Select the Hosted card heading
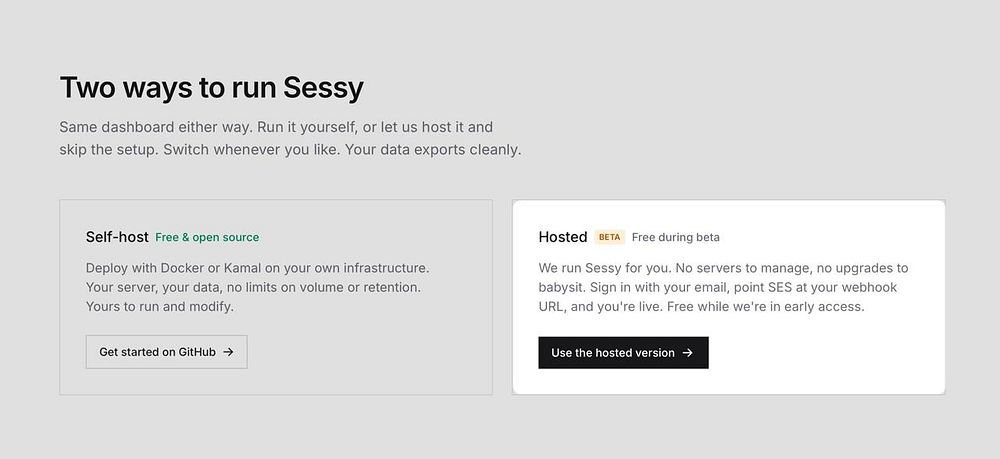This screenshot has height=459, width=1000. point(562,237)
